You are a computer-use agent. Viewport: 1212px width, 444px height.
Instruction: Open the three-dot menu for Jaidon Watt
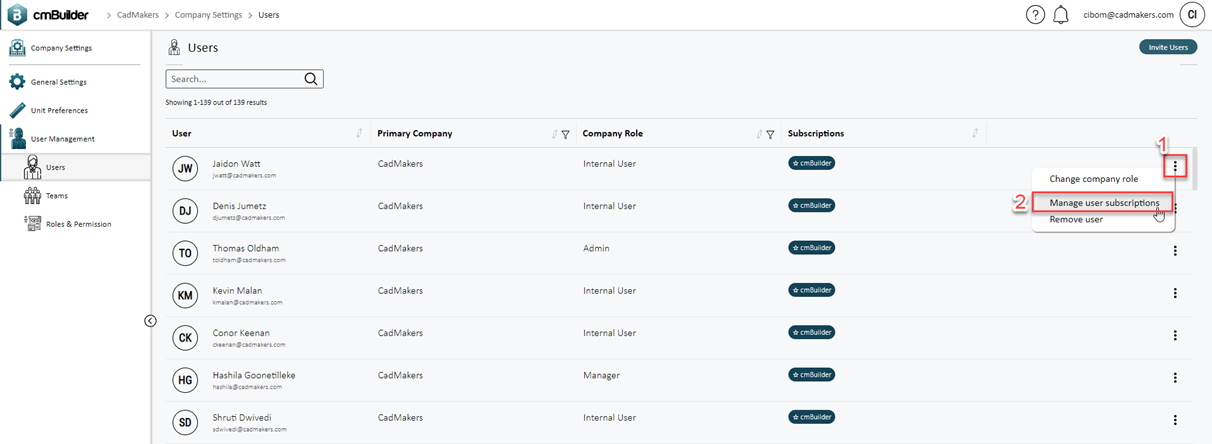click(x=1175, y=167)
